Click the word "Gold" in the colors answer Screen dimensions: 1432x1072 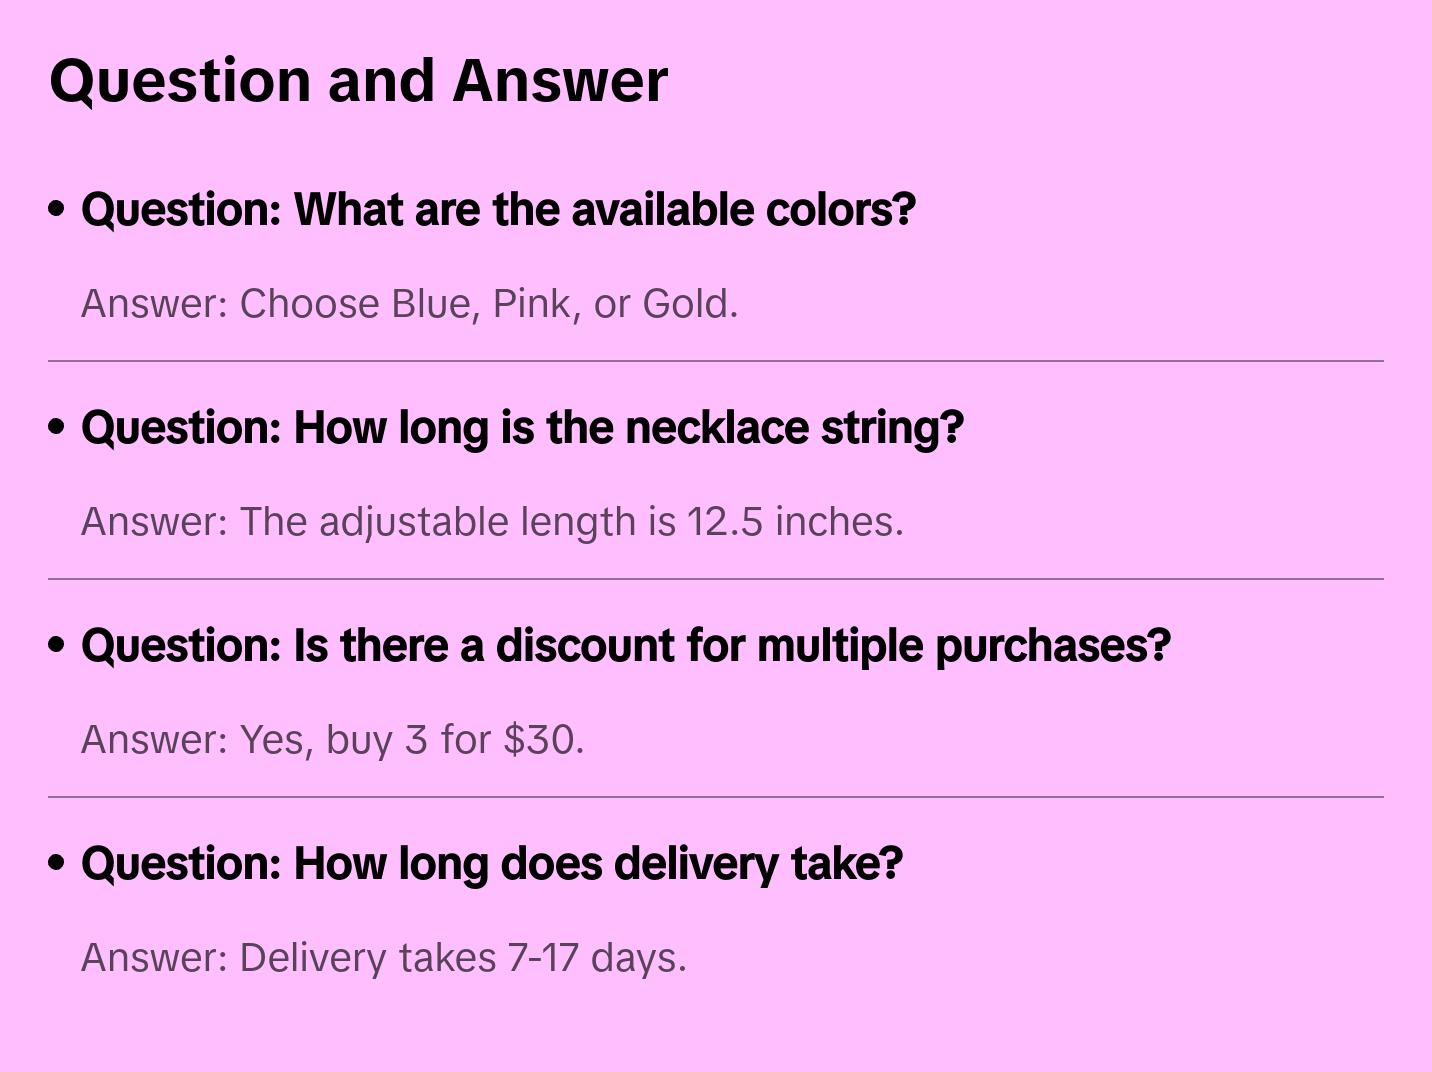686,304
